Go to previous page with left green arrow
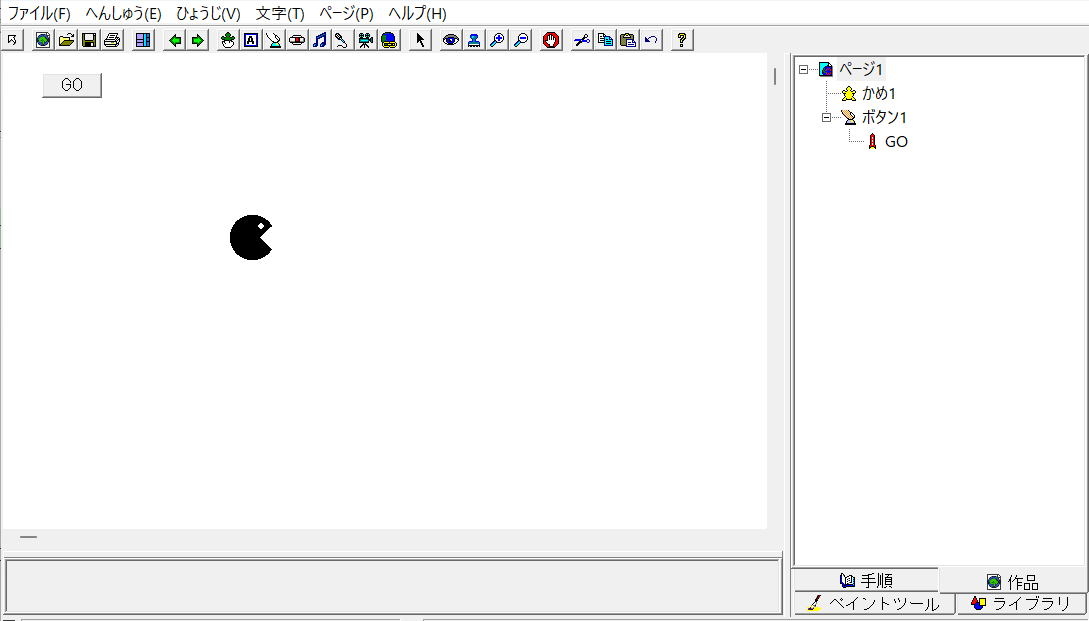Viewport: 1089px width, 621px height. point(175,40)
